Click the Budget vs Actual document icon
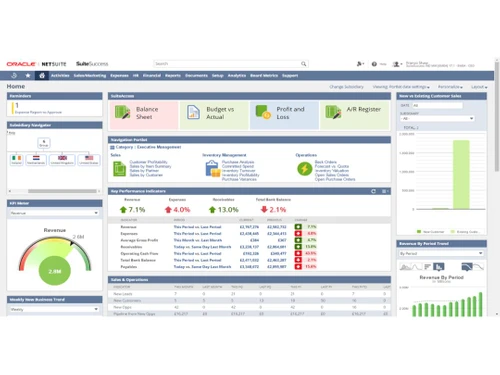This screenshot has width=500, height=375. tap(193, 112)
